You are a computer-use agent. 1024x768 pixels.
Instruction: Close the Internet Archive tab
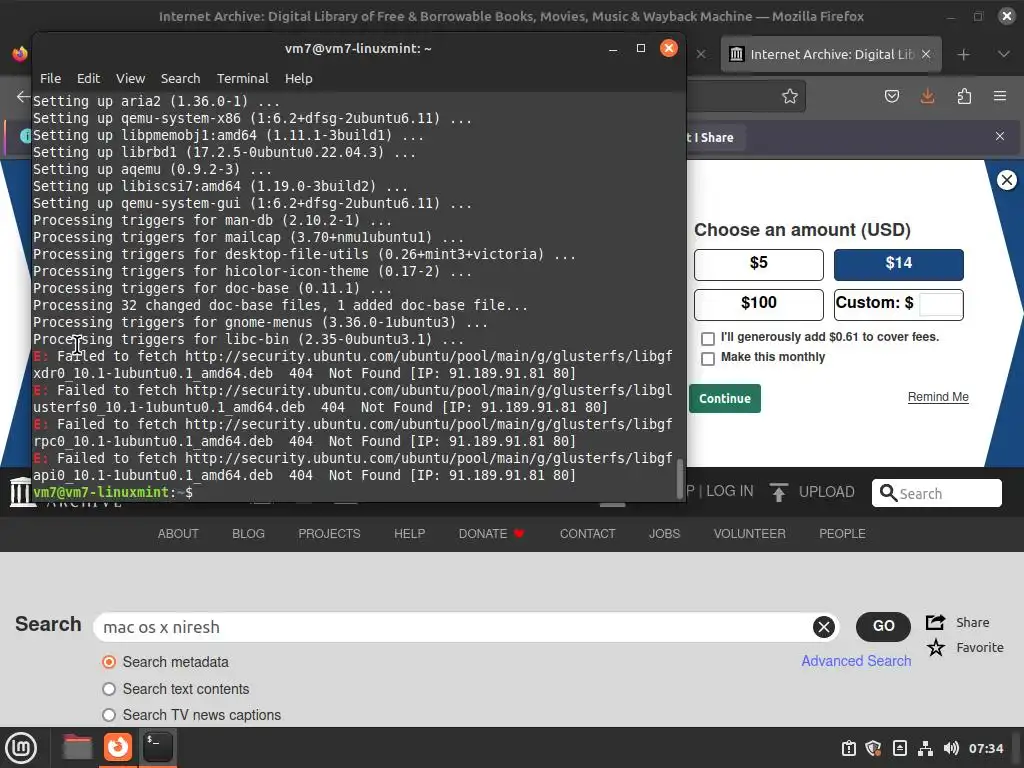[926, 54]
